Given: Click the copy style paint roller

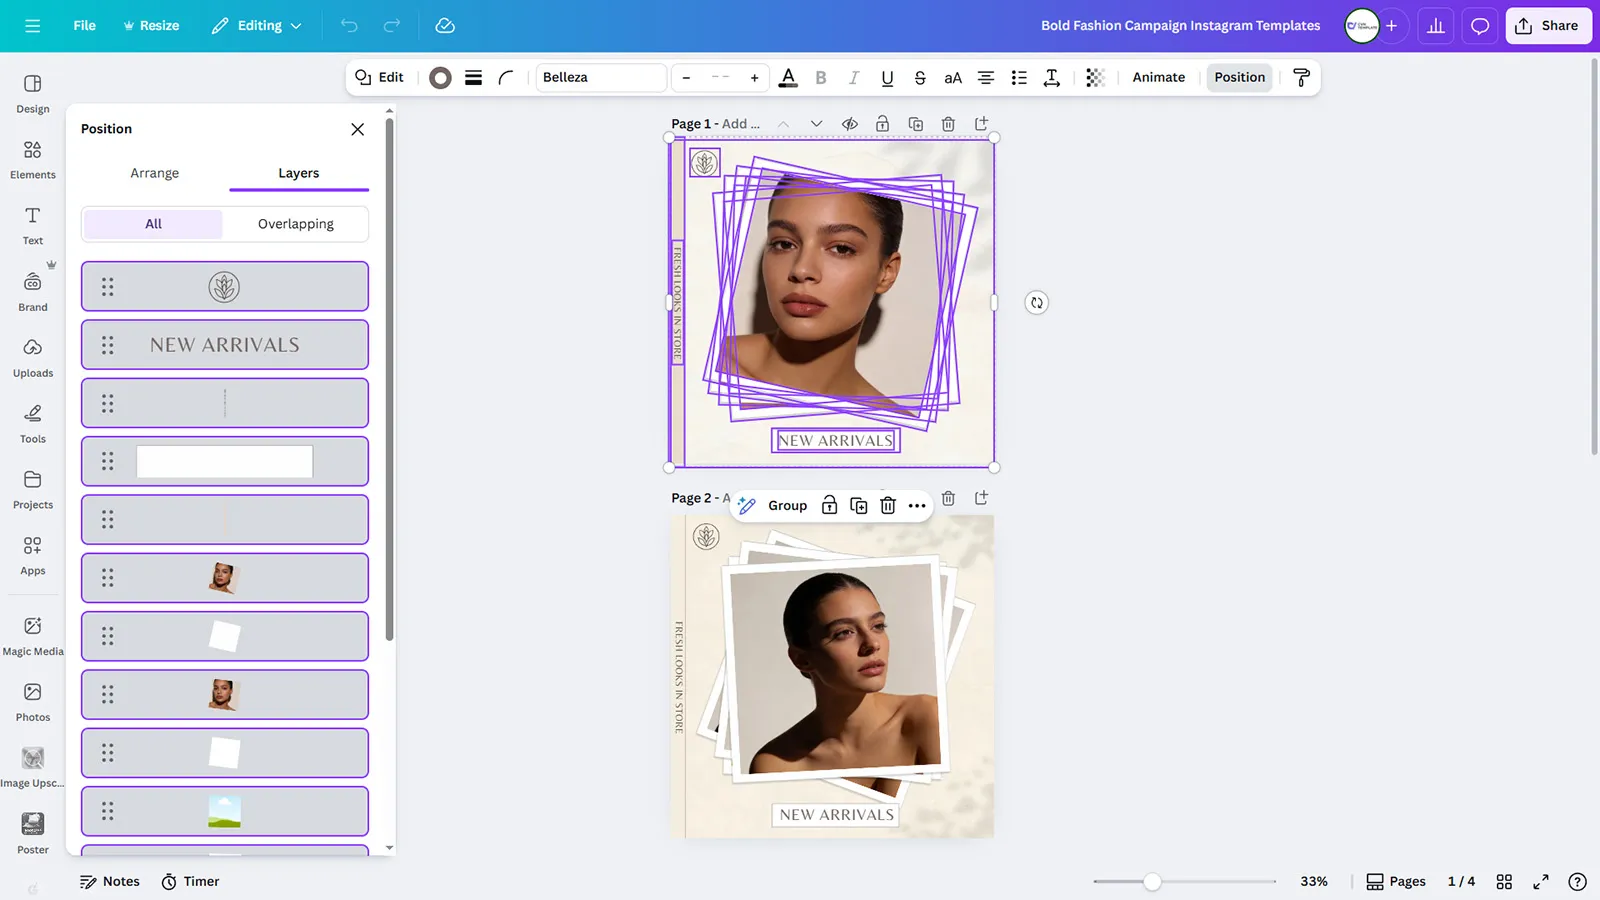Looking at the screenshot, I should pos(1301,78).
